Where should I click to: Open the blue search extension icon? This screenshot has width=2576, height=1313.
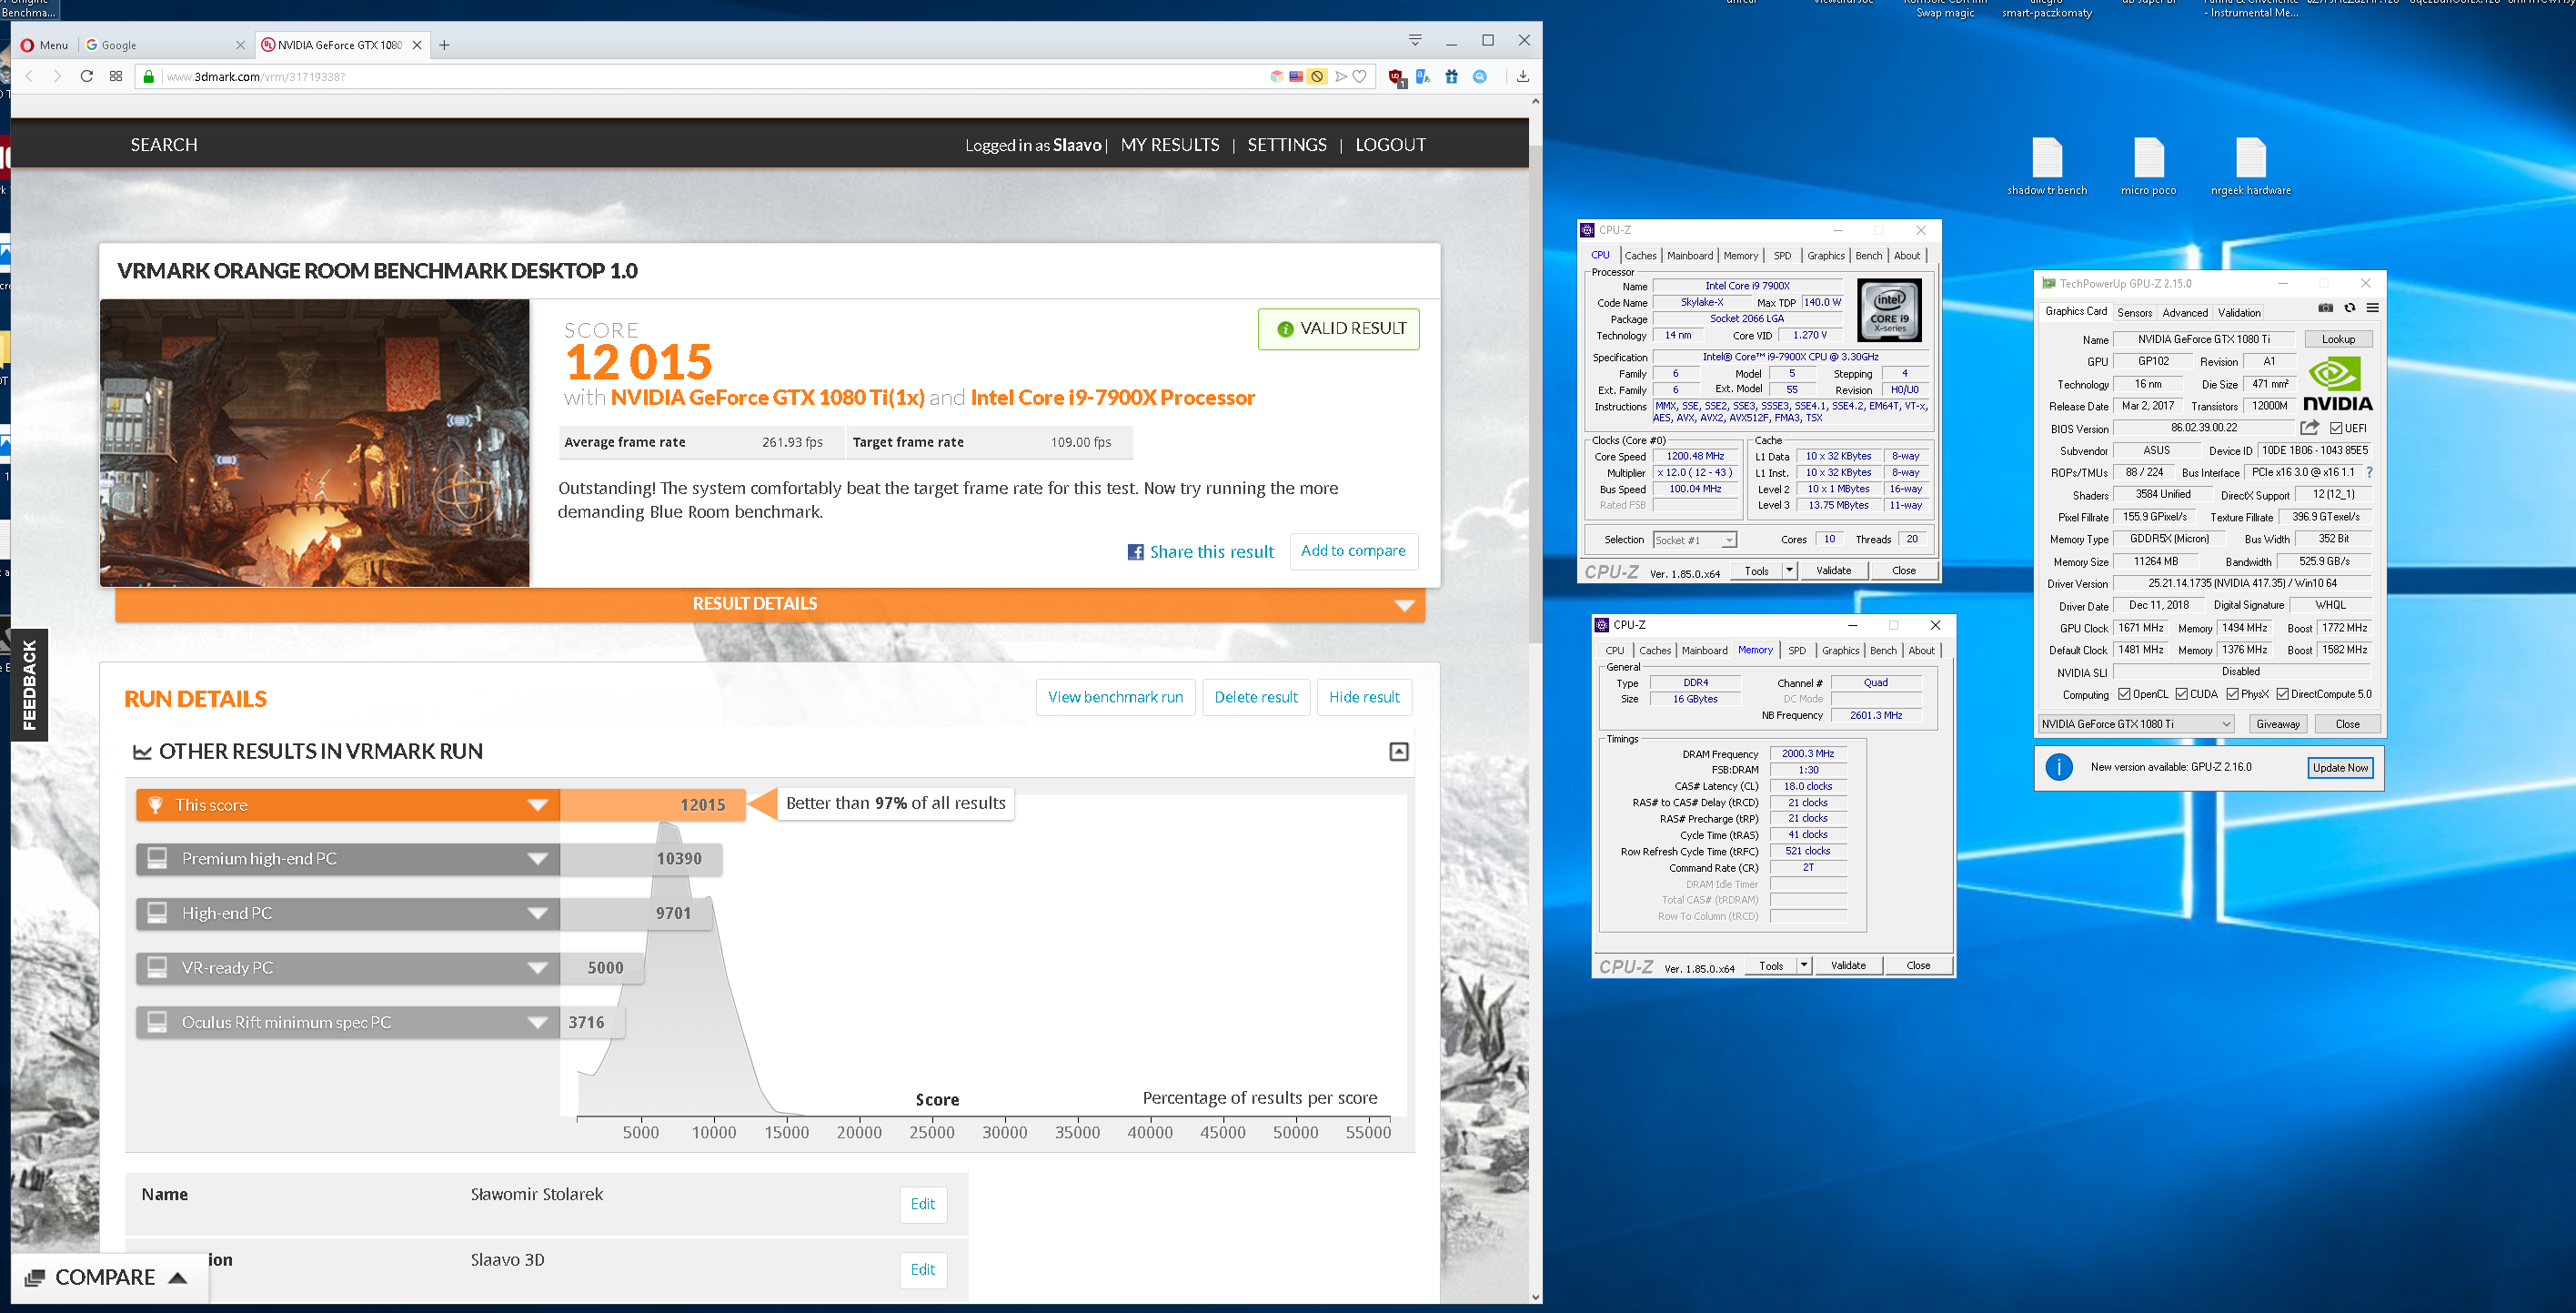tap(1480, 76)
